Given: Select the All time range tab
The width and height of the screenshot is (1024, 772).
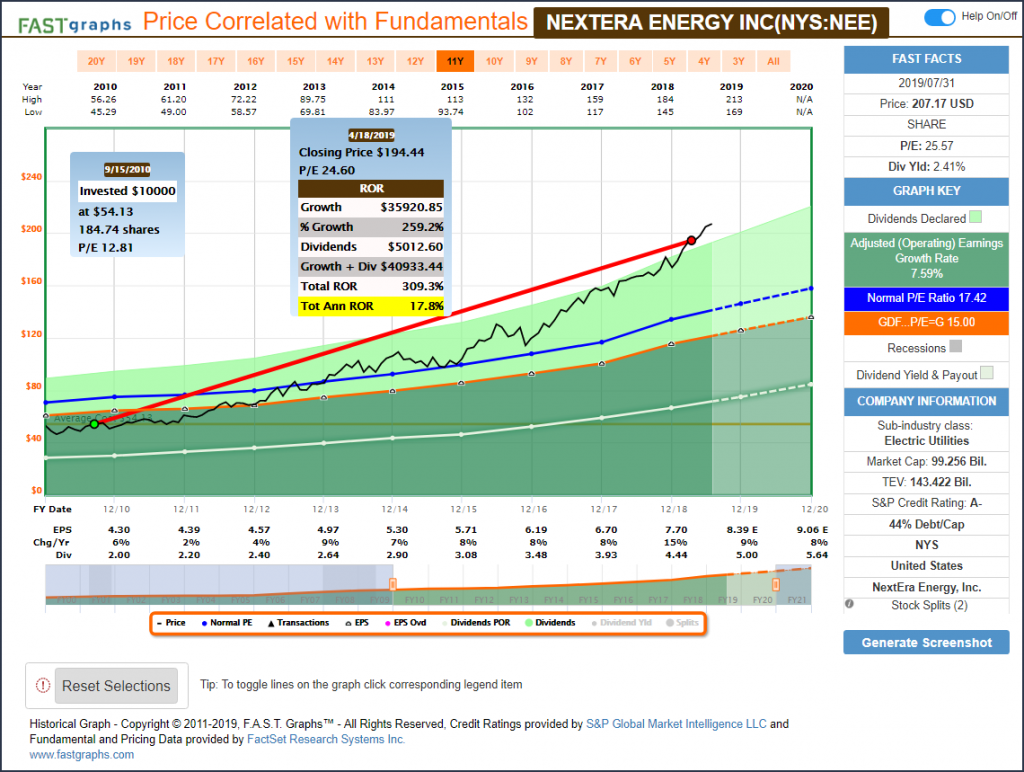Looking at the screenshot, I should (x=773, y=61).
